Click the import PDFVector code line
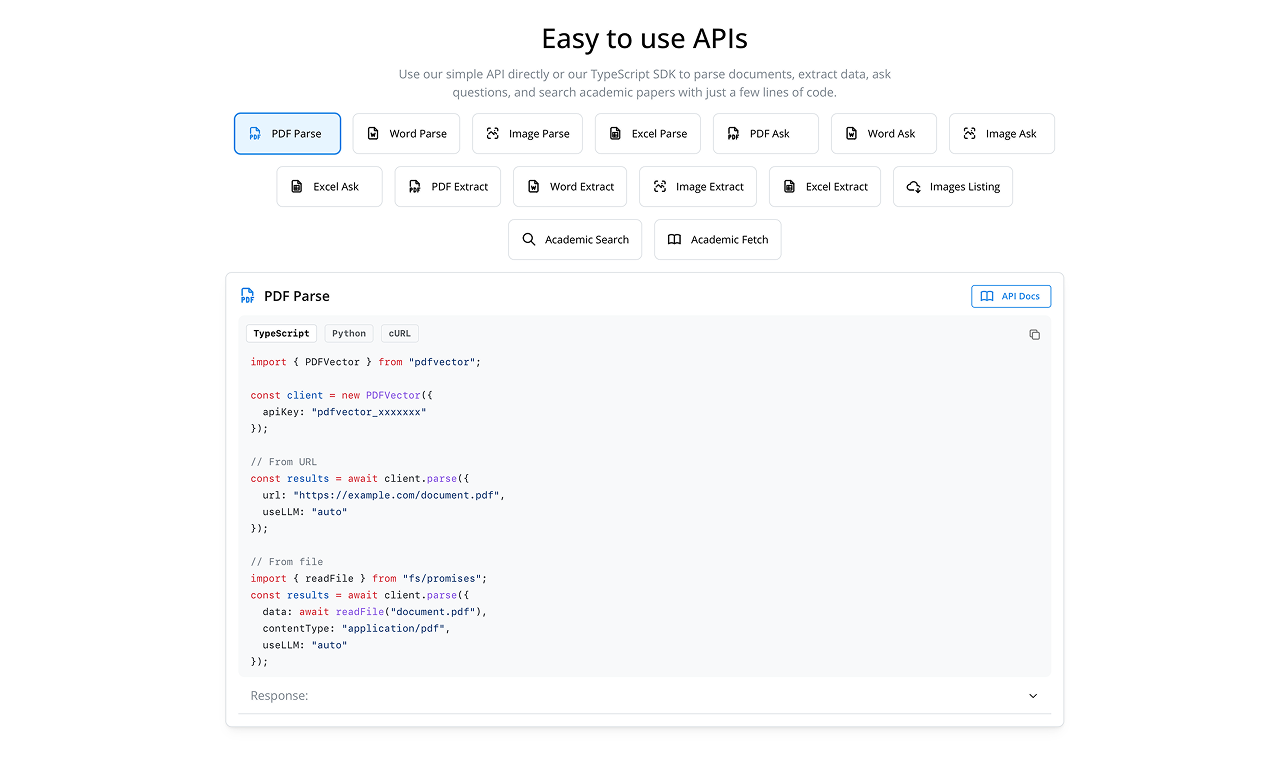The width and height of the screenshot is (1270, 760). coord(366,362)
